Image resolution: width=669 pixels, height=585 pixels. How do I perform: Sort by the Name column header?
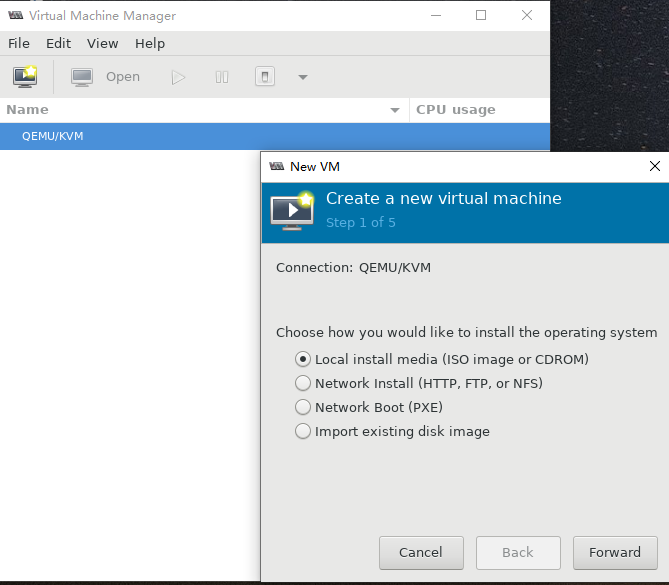click(x=204, y=110)
